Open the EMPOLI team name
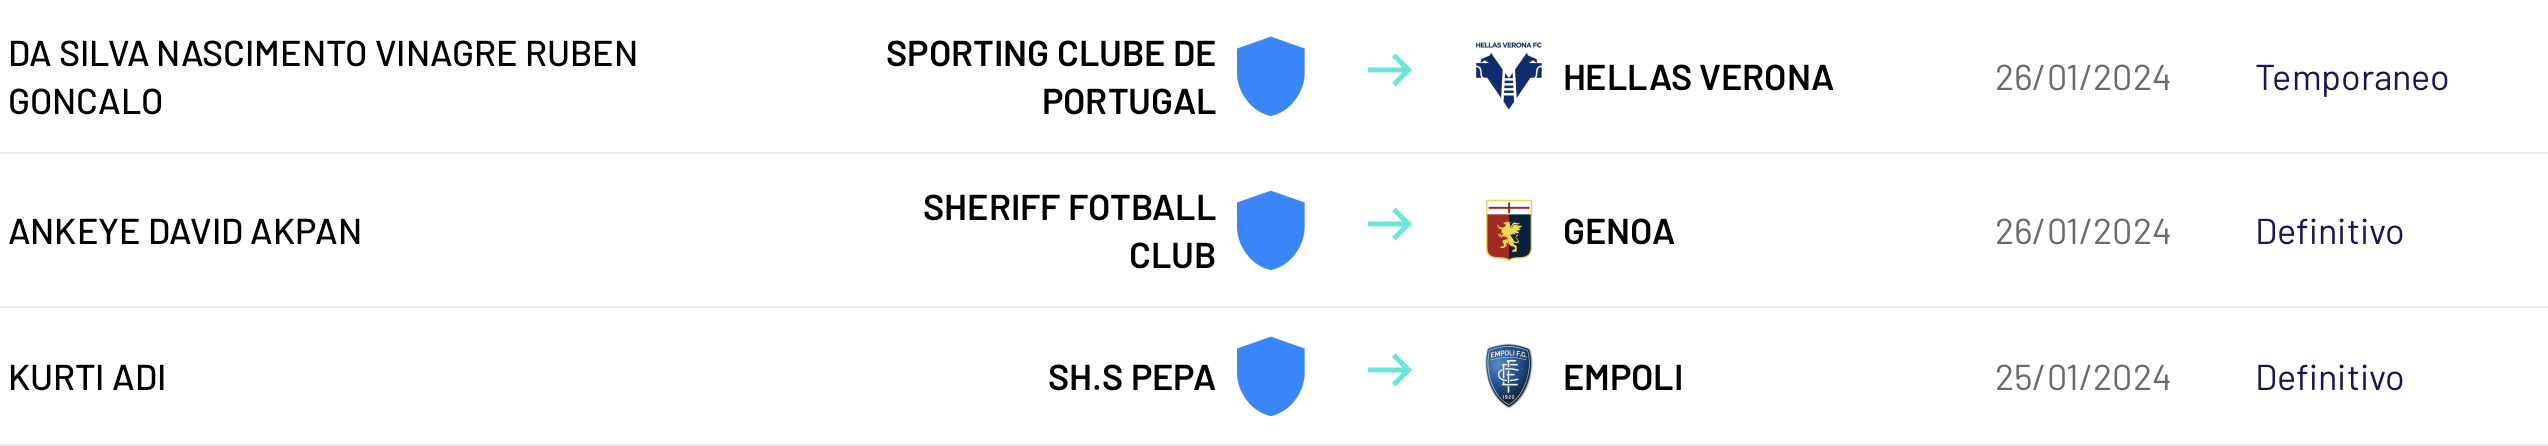 pos(1622,378)
